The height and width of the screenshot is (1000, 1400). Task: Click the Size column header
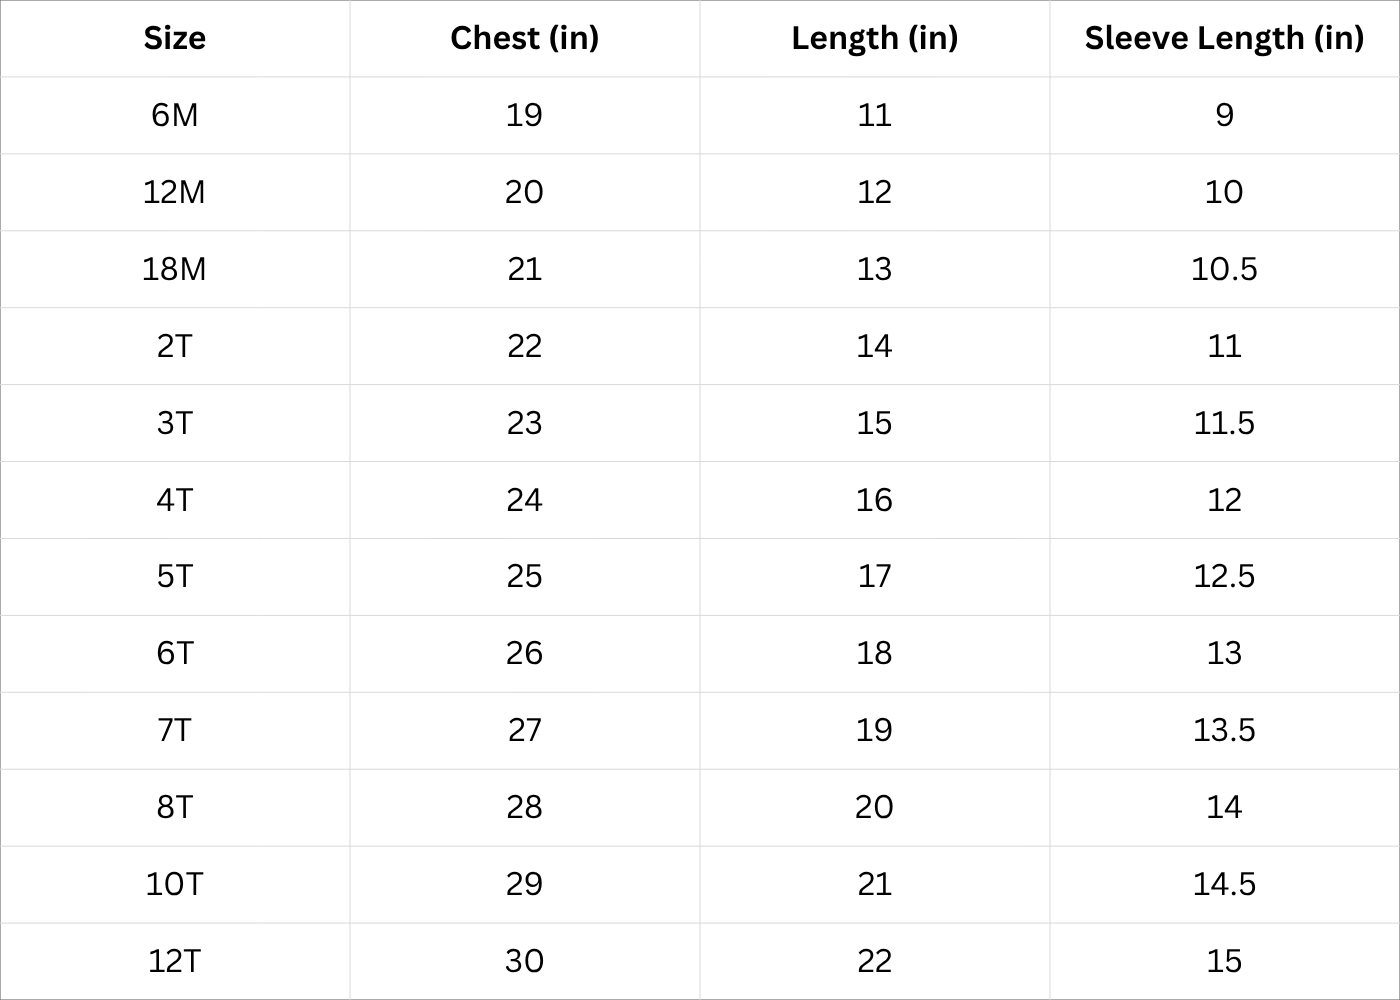click(175, 38)
